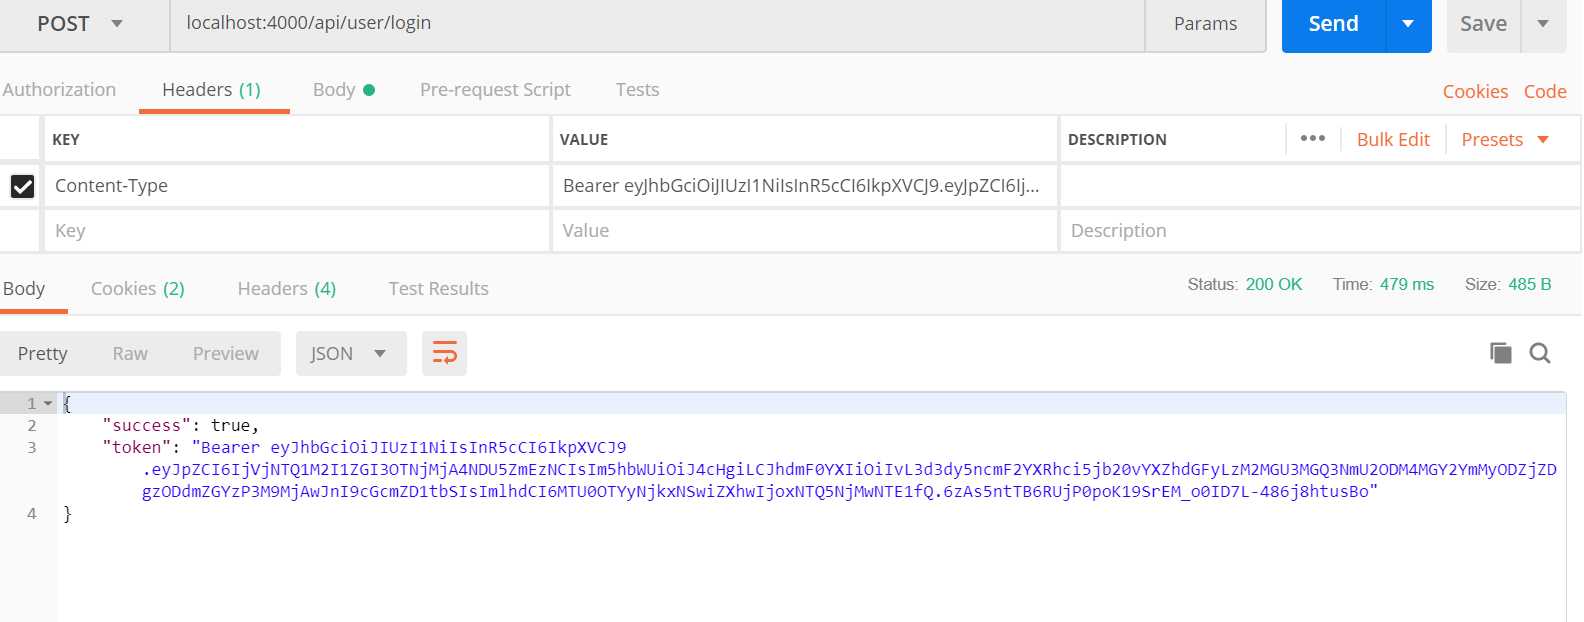Open Save button dropdown arrow
1584x622 pixels.
1543,24
